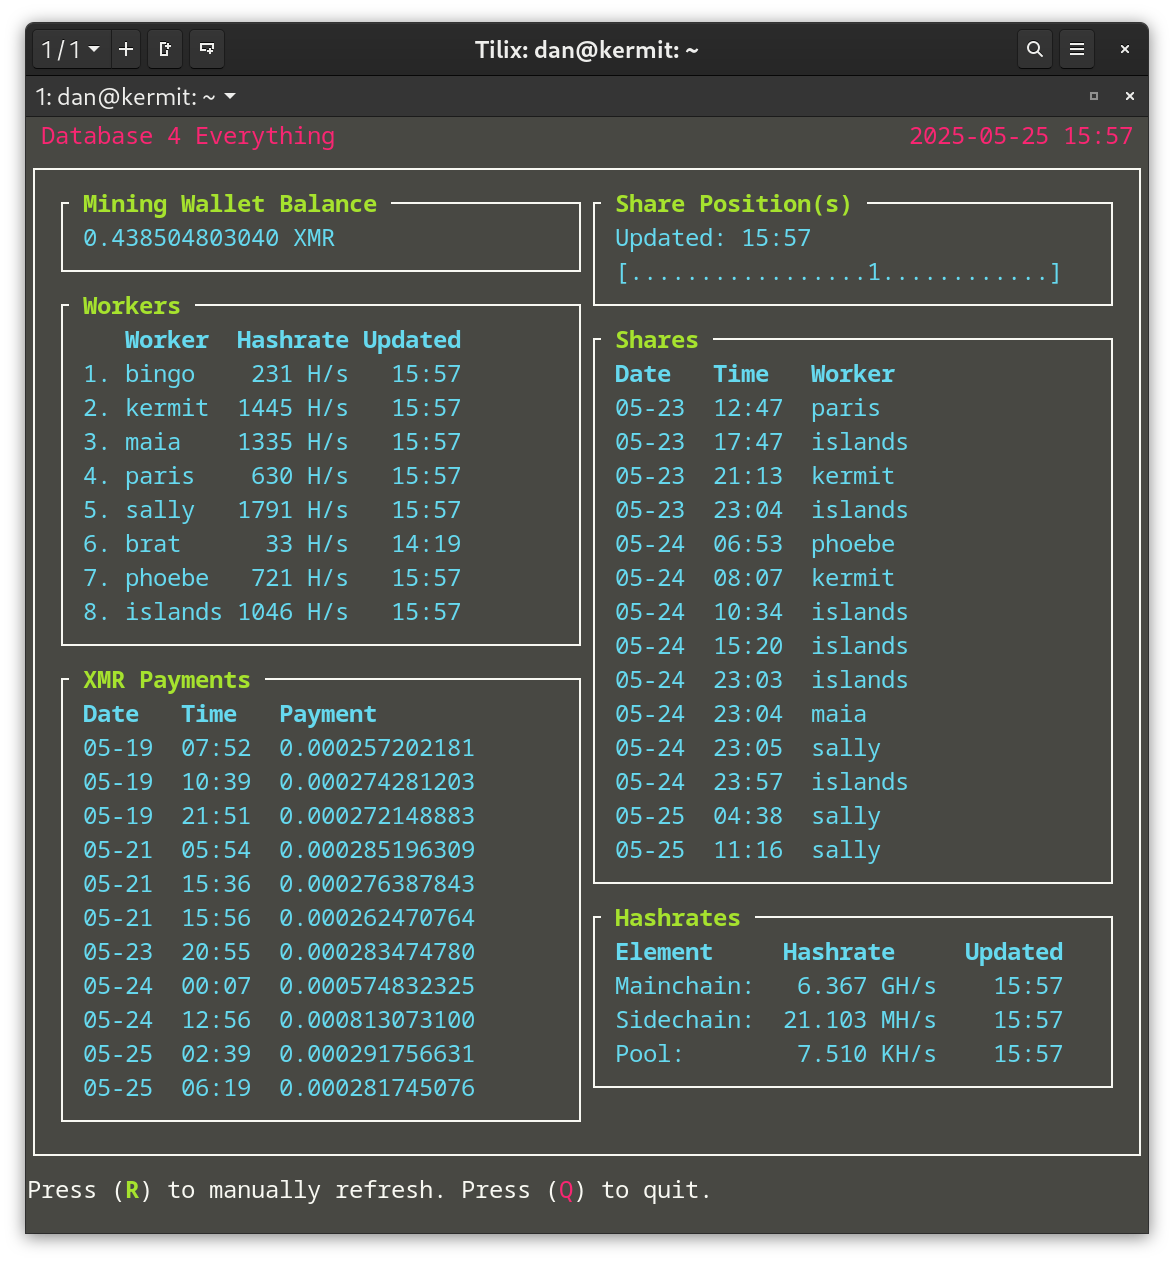This screenshot has width=1174, height=1262.
Task: Open the Tilix hamburger menu
Action: tap(1077, 49)
